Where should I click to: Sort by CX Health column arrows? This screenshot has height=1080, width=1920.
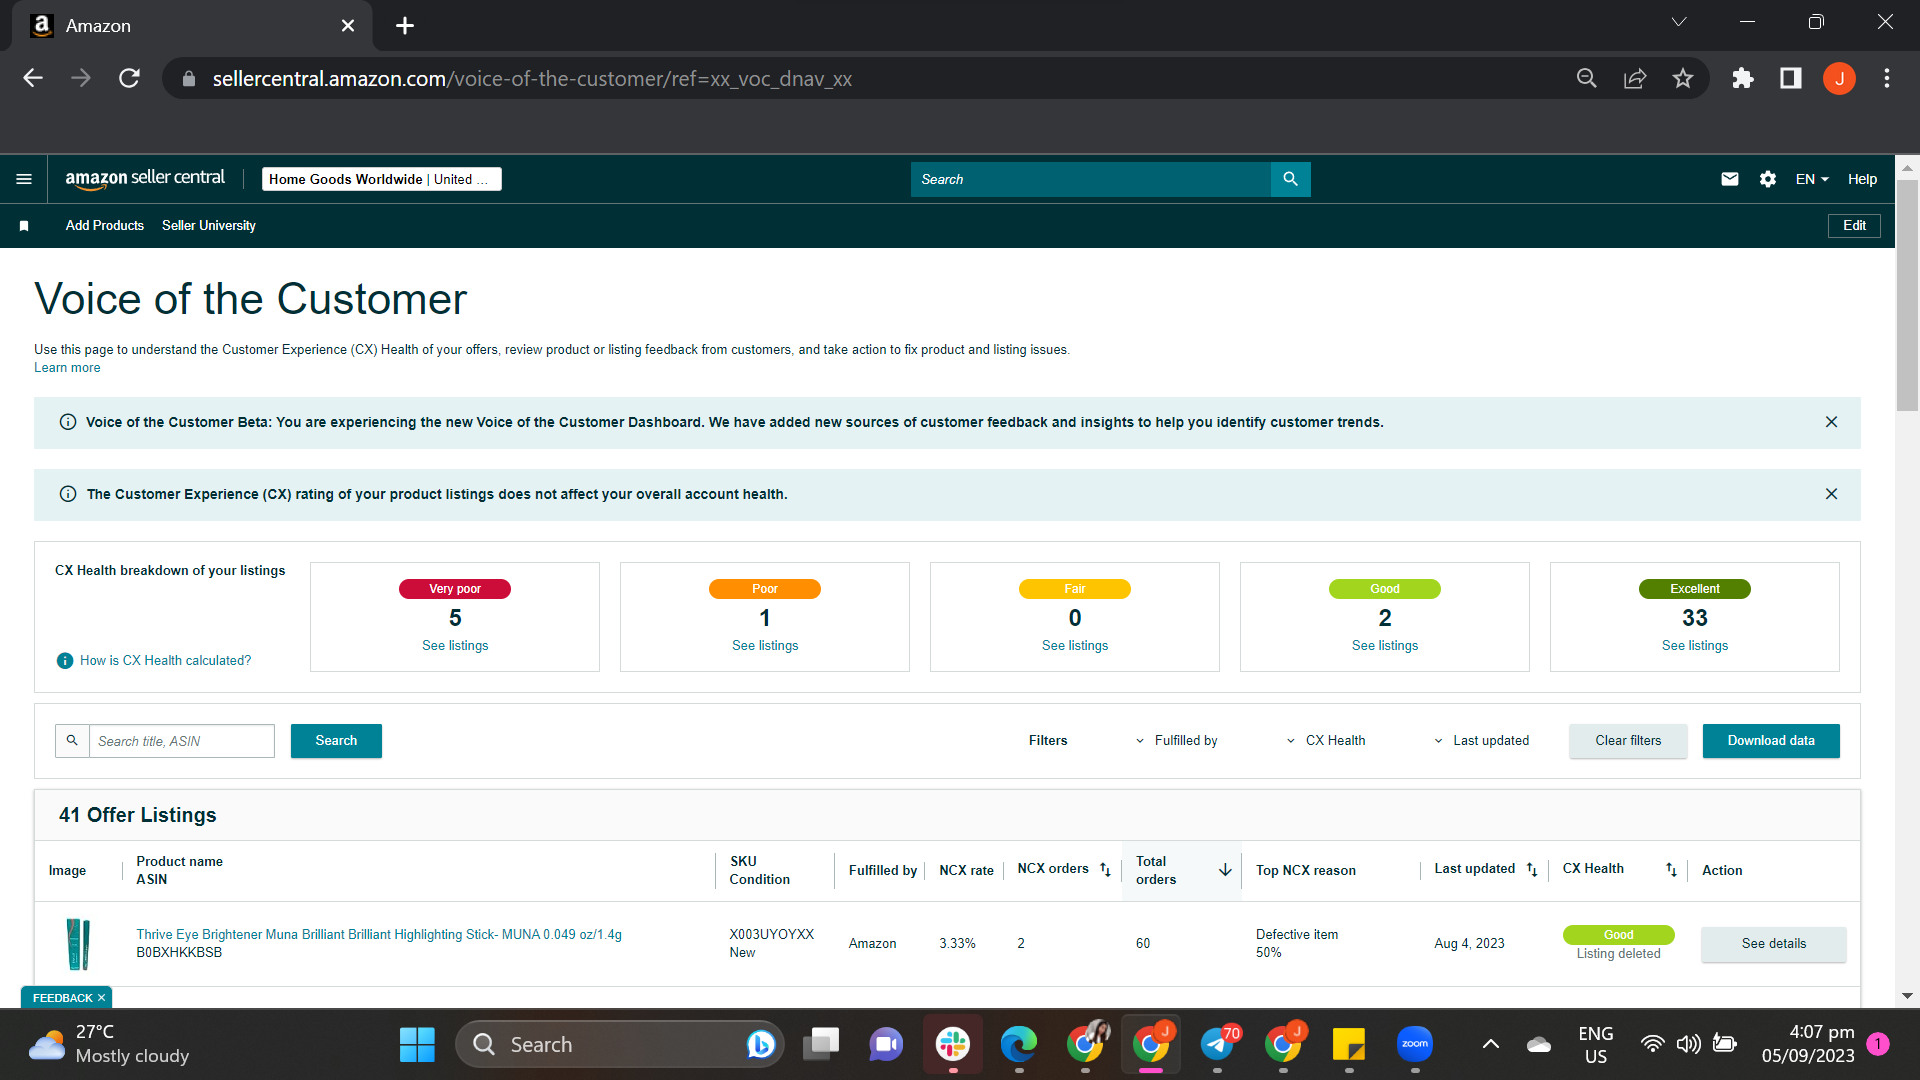tap(1671, 870)
